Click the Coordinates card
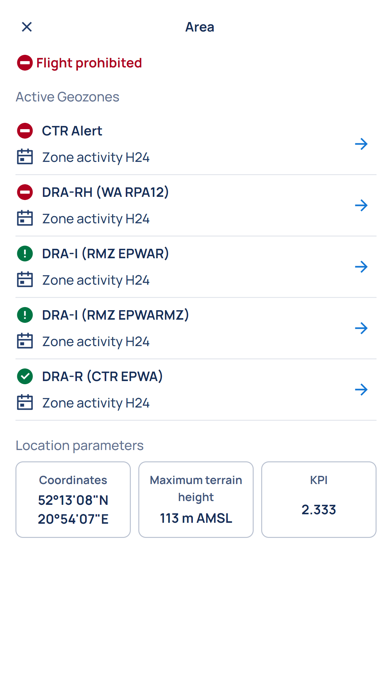Screen dimensions: 392x696 click(73, 499)
